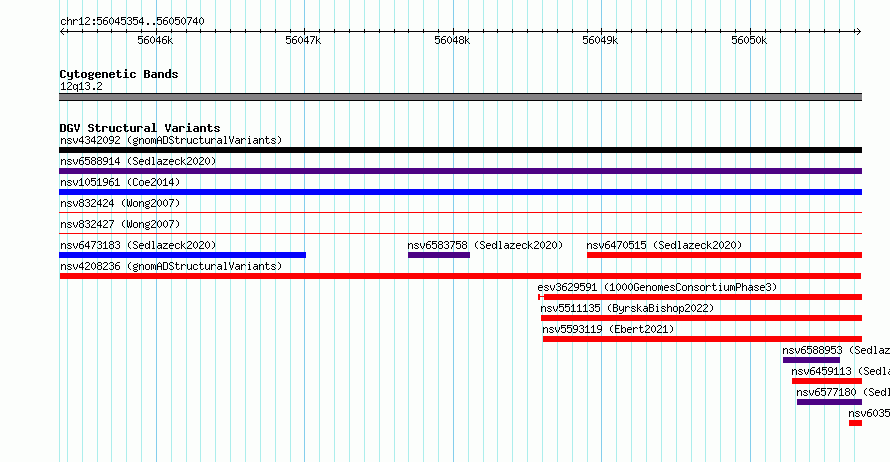The width and height of the screenshot is (890, 462).
Task: Open variant nsv832424 (Wong2007) label
Action: click(120, 203)
